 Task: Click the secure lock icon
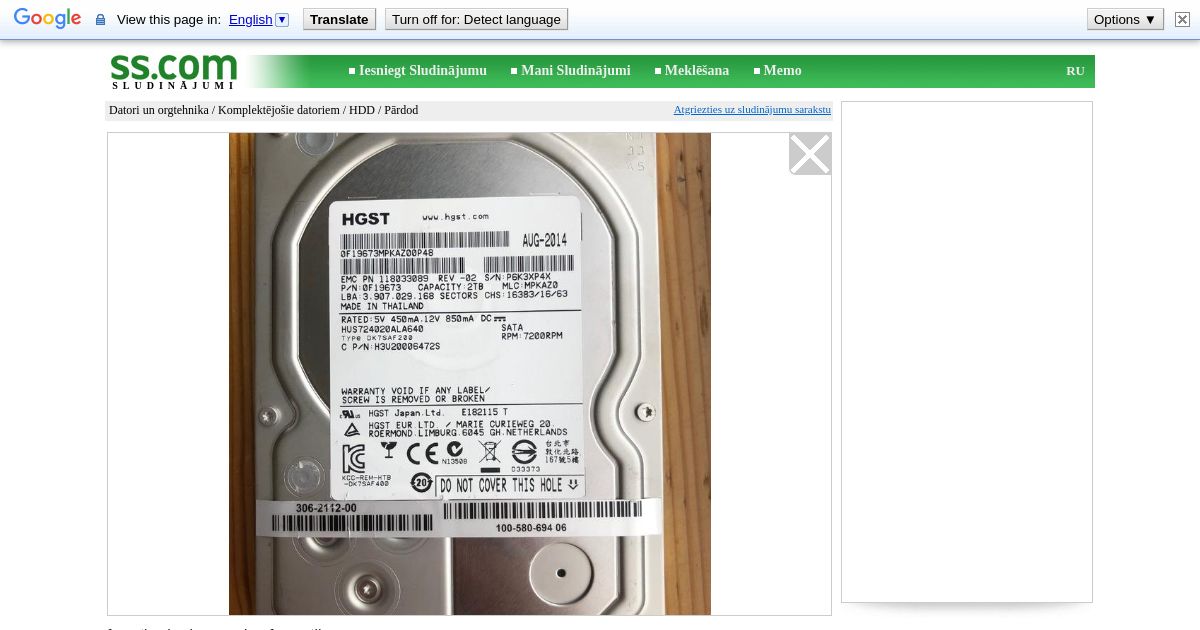tap(100, 20)
